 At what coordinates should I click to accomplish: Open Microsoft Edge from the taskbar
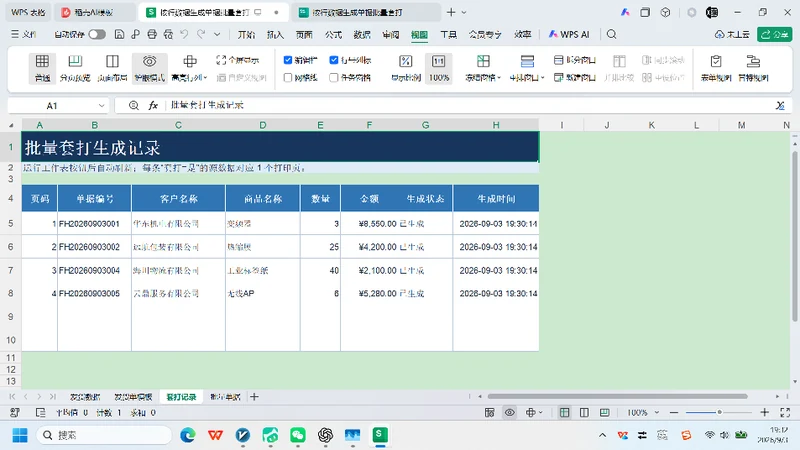tap(188, 435)
